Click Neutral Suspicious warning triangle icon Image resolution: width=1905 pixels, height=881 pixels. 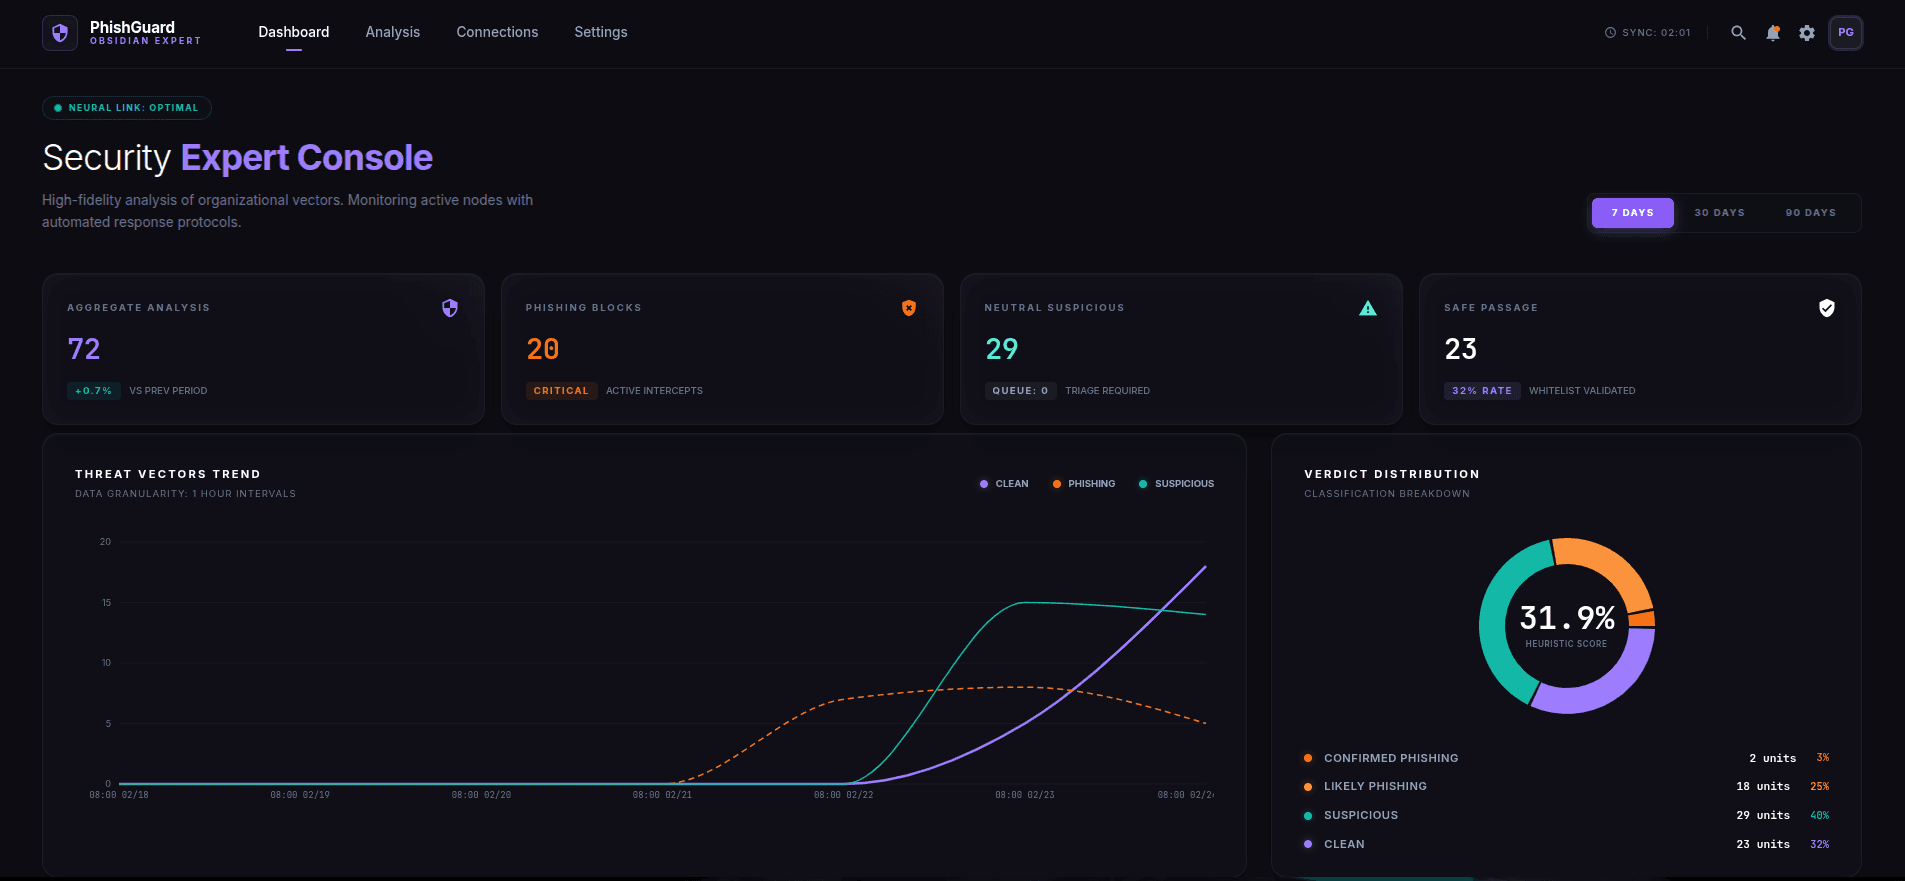[x=1367, y=308]
